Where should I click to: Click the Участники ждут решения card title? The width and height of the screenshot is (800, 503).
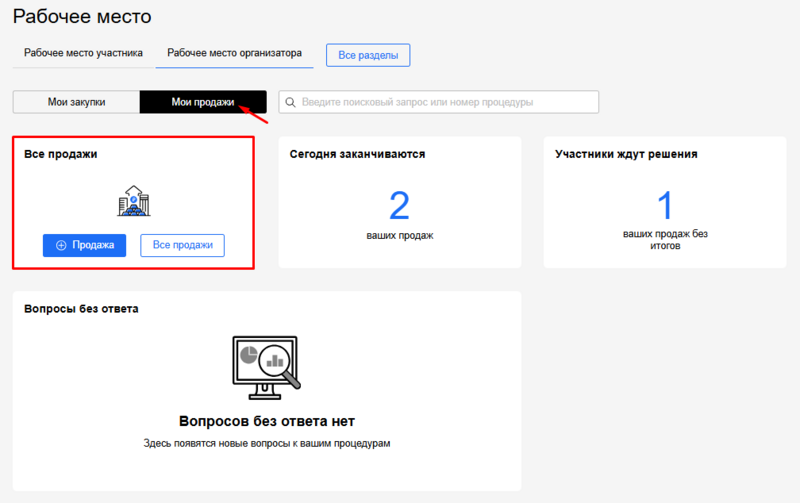[626, 154]
